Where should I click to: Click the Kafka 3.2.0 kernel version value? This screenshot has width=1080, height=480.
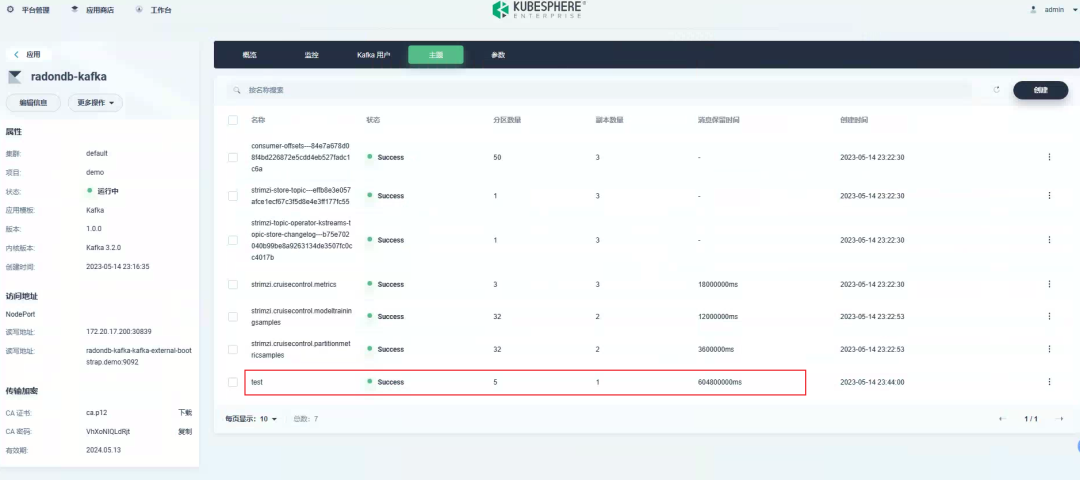coord(104,247)
